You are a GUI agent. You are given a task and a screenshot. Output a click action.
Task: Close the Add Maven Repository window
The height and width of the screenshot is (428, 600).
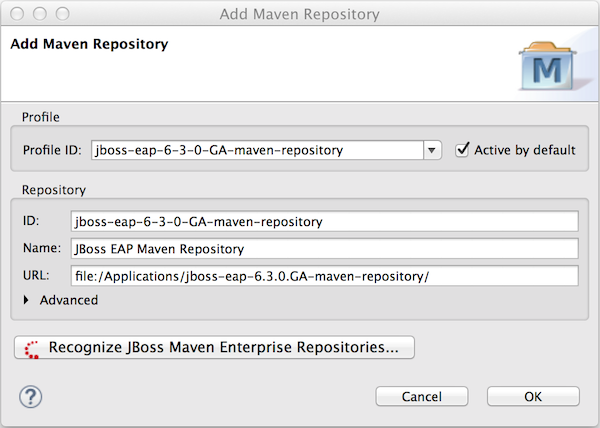pyautogui.click(x=18, y=14)
